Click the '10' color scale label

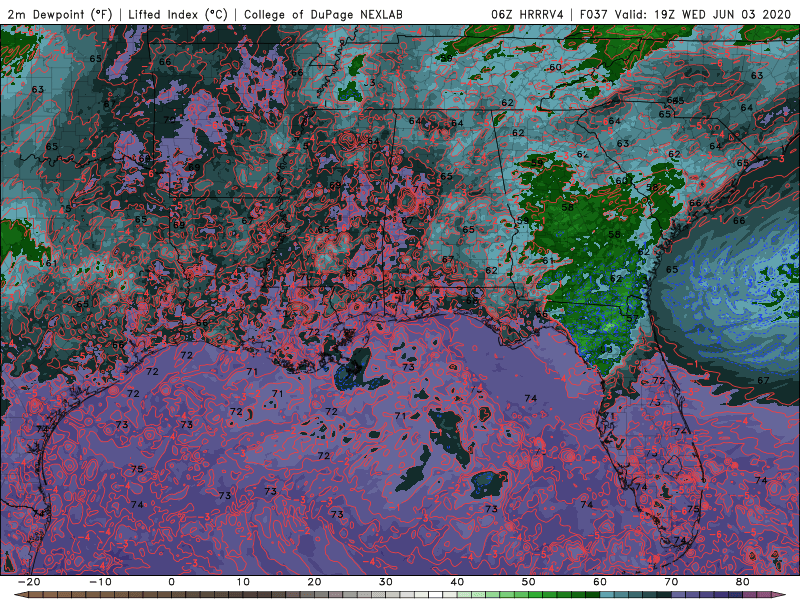tap(243, 582)
